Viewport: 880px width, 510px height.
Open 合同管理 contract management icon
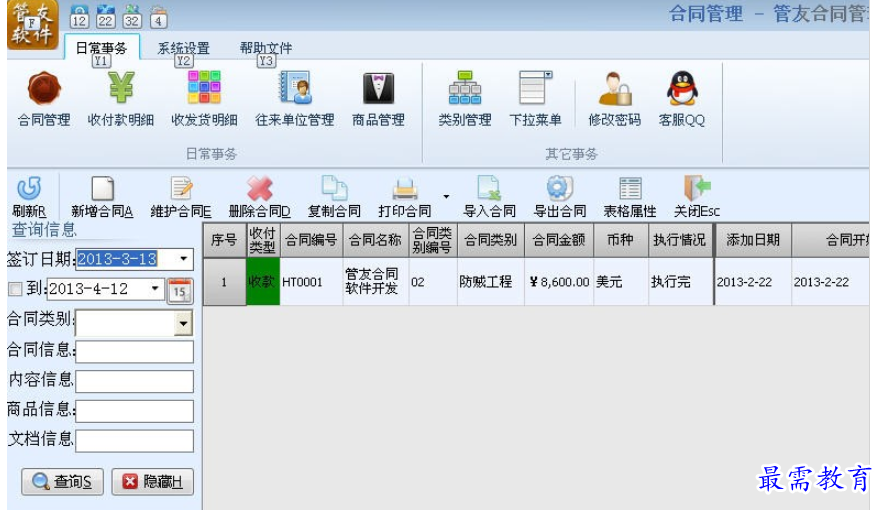coord(44,88)
